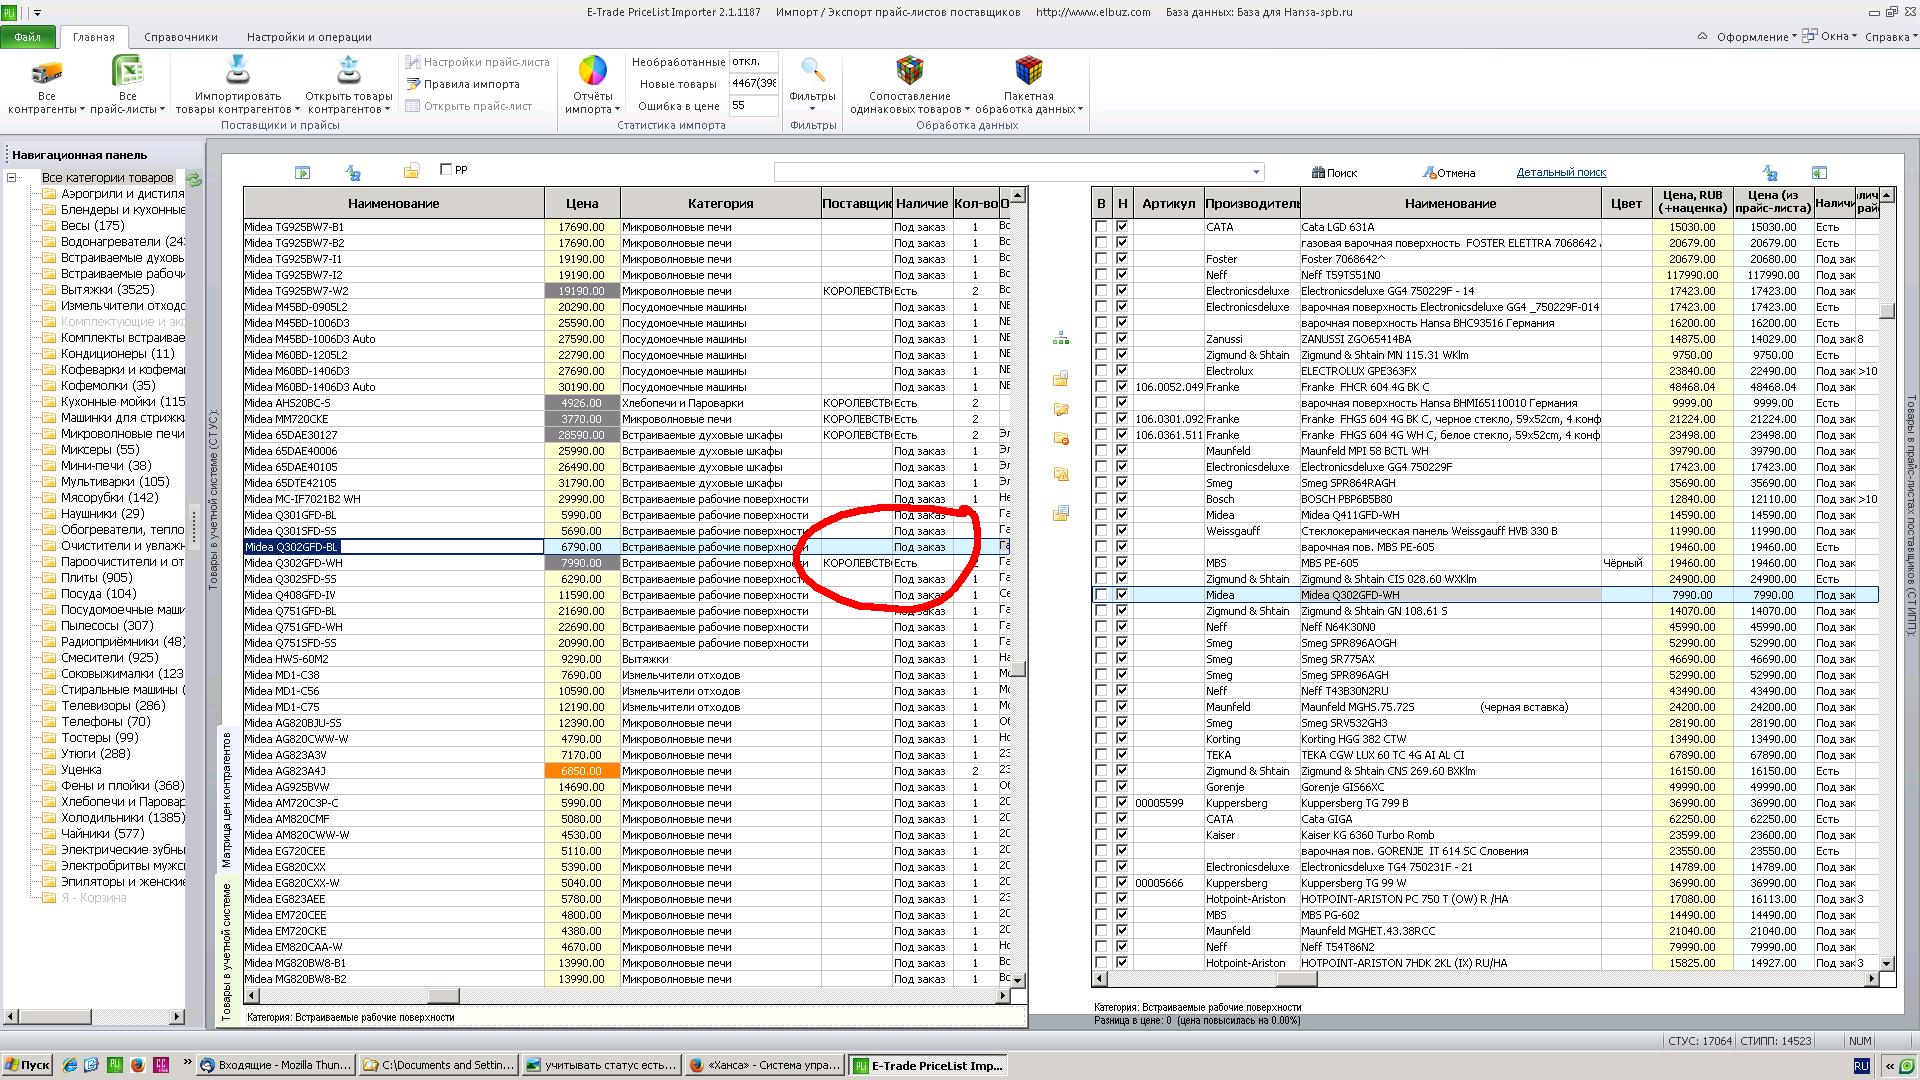The image size is (1920, 1080).
Task: Switch to the Главная tab
Action: pyautogui.click(x=93, y=37)
